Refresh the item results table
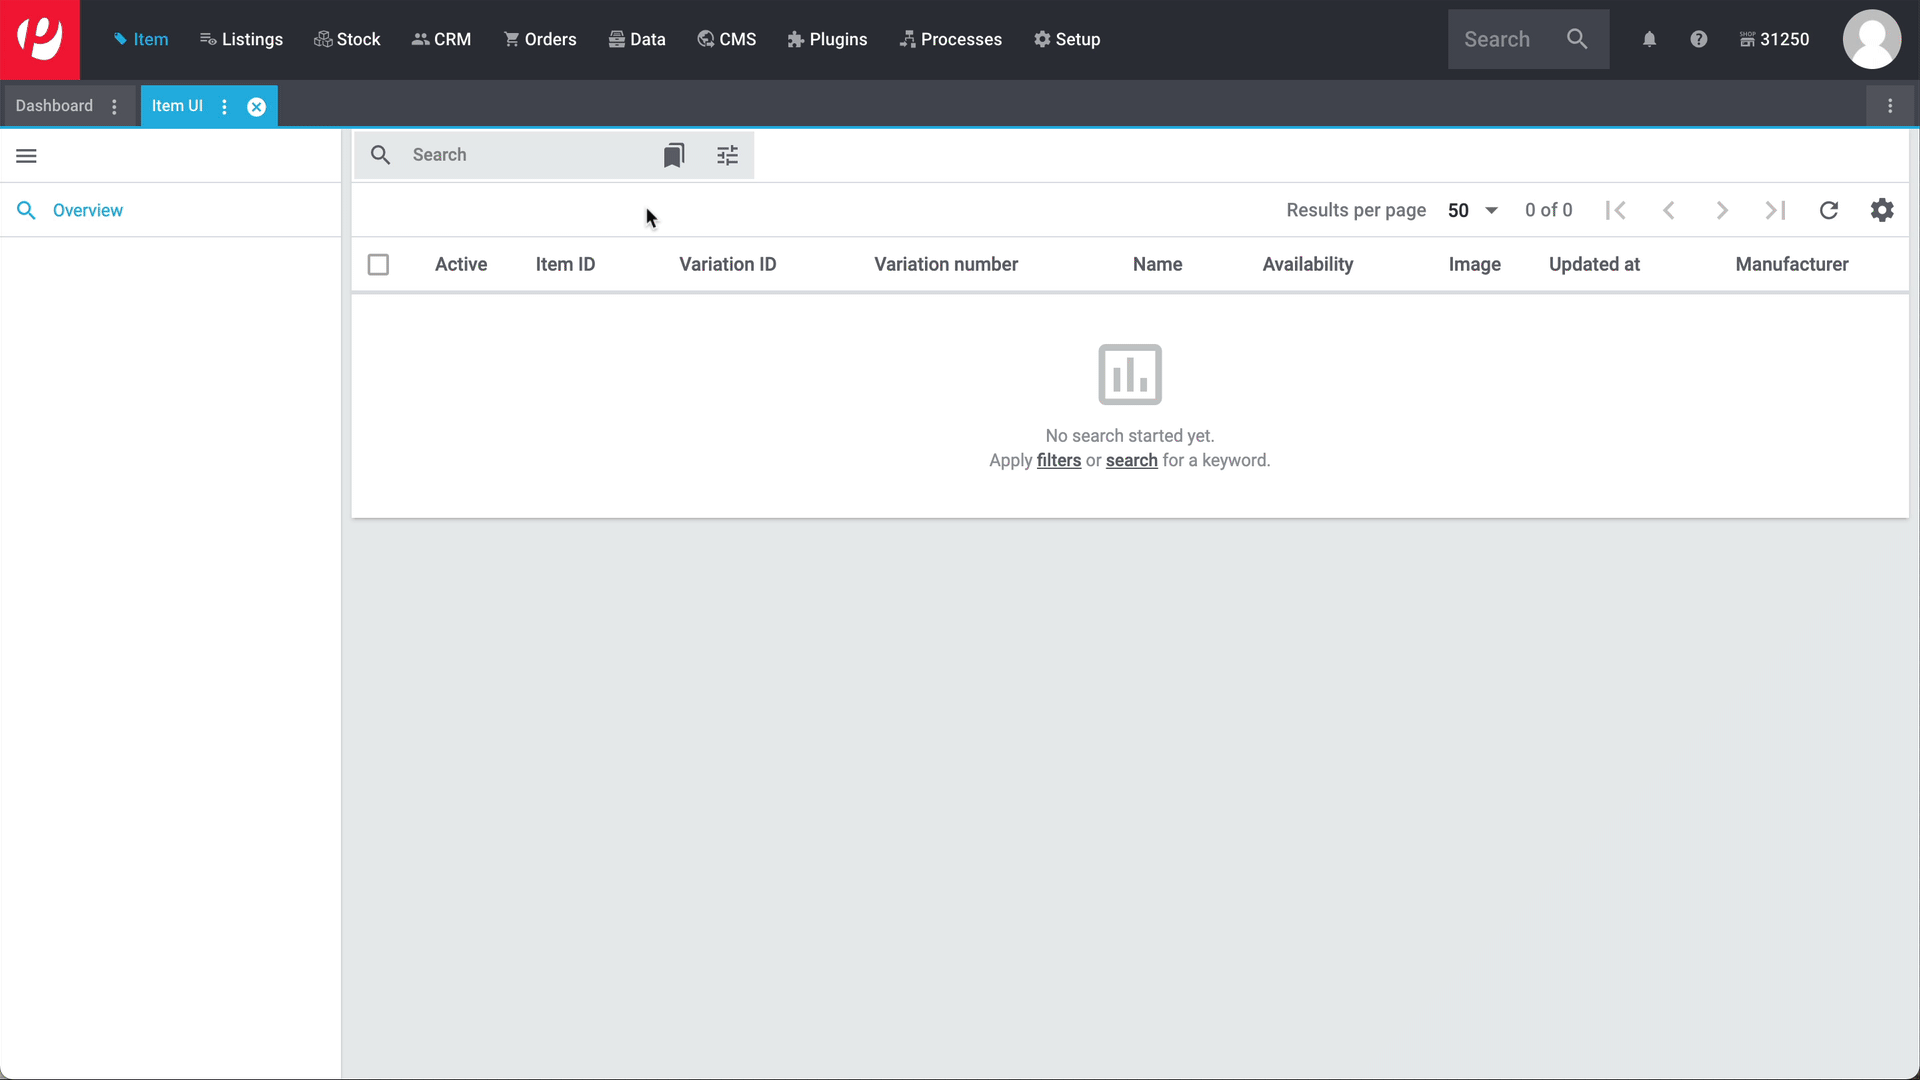1920x1080 pixels. pyautogui.click(x=1828, y=210)
